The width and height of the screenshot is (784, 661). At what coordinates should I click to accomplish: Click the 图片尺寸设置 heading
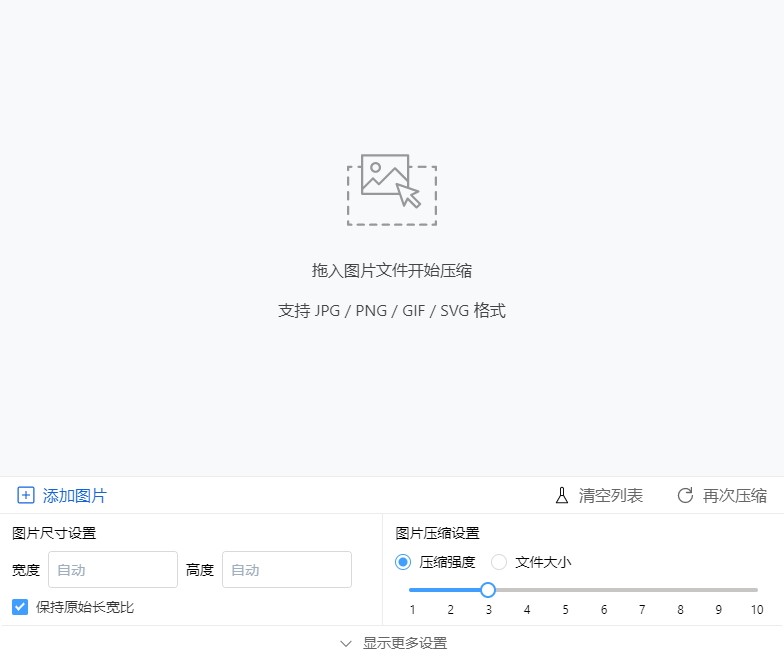click(x=54, y=533)
